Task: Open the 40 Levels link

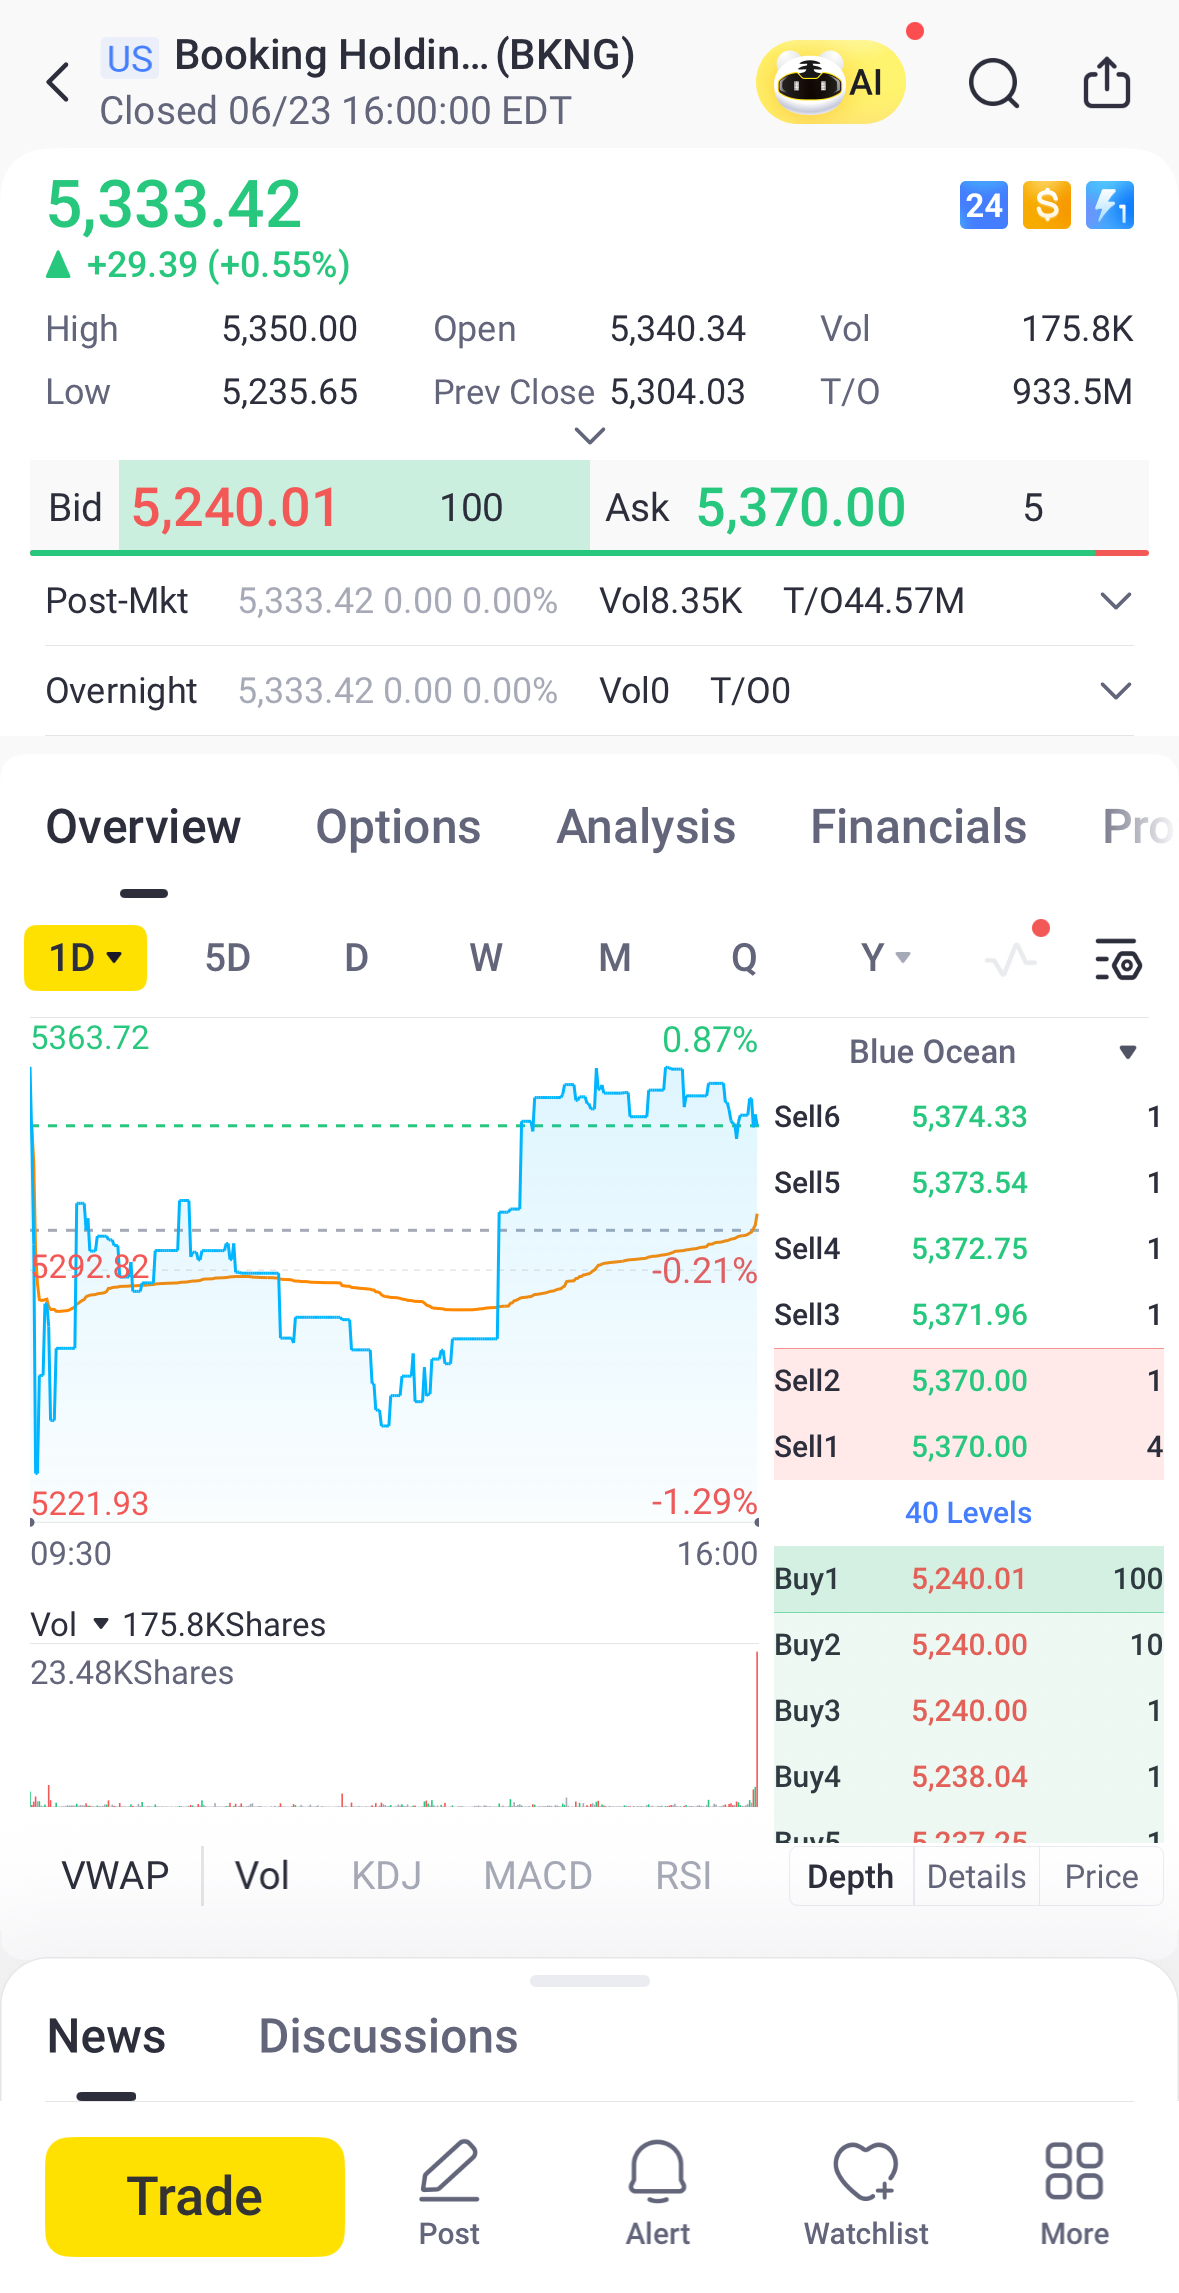Action: coord(968,1513)
